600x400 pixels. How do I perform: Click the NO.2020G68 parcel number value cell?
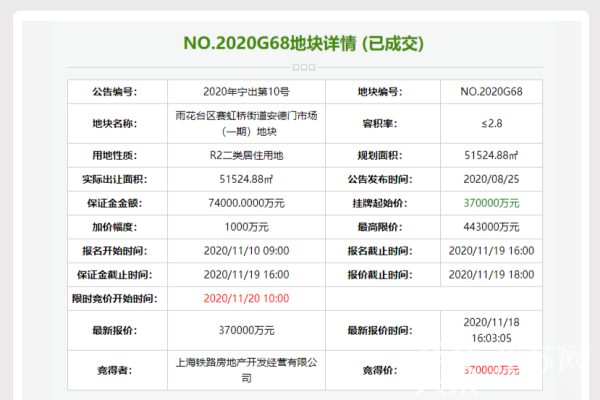pyautogui.click(x=492, y=92)
